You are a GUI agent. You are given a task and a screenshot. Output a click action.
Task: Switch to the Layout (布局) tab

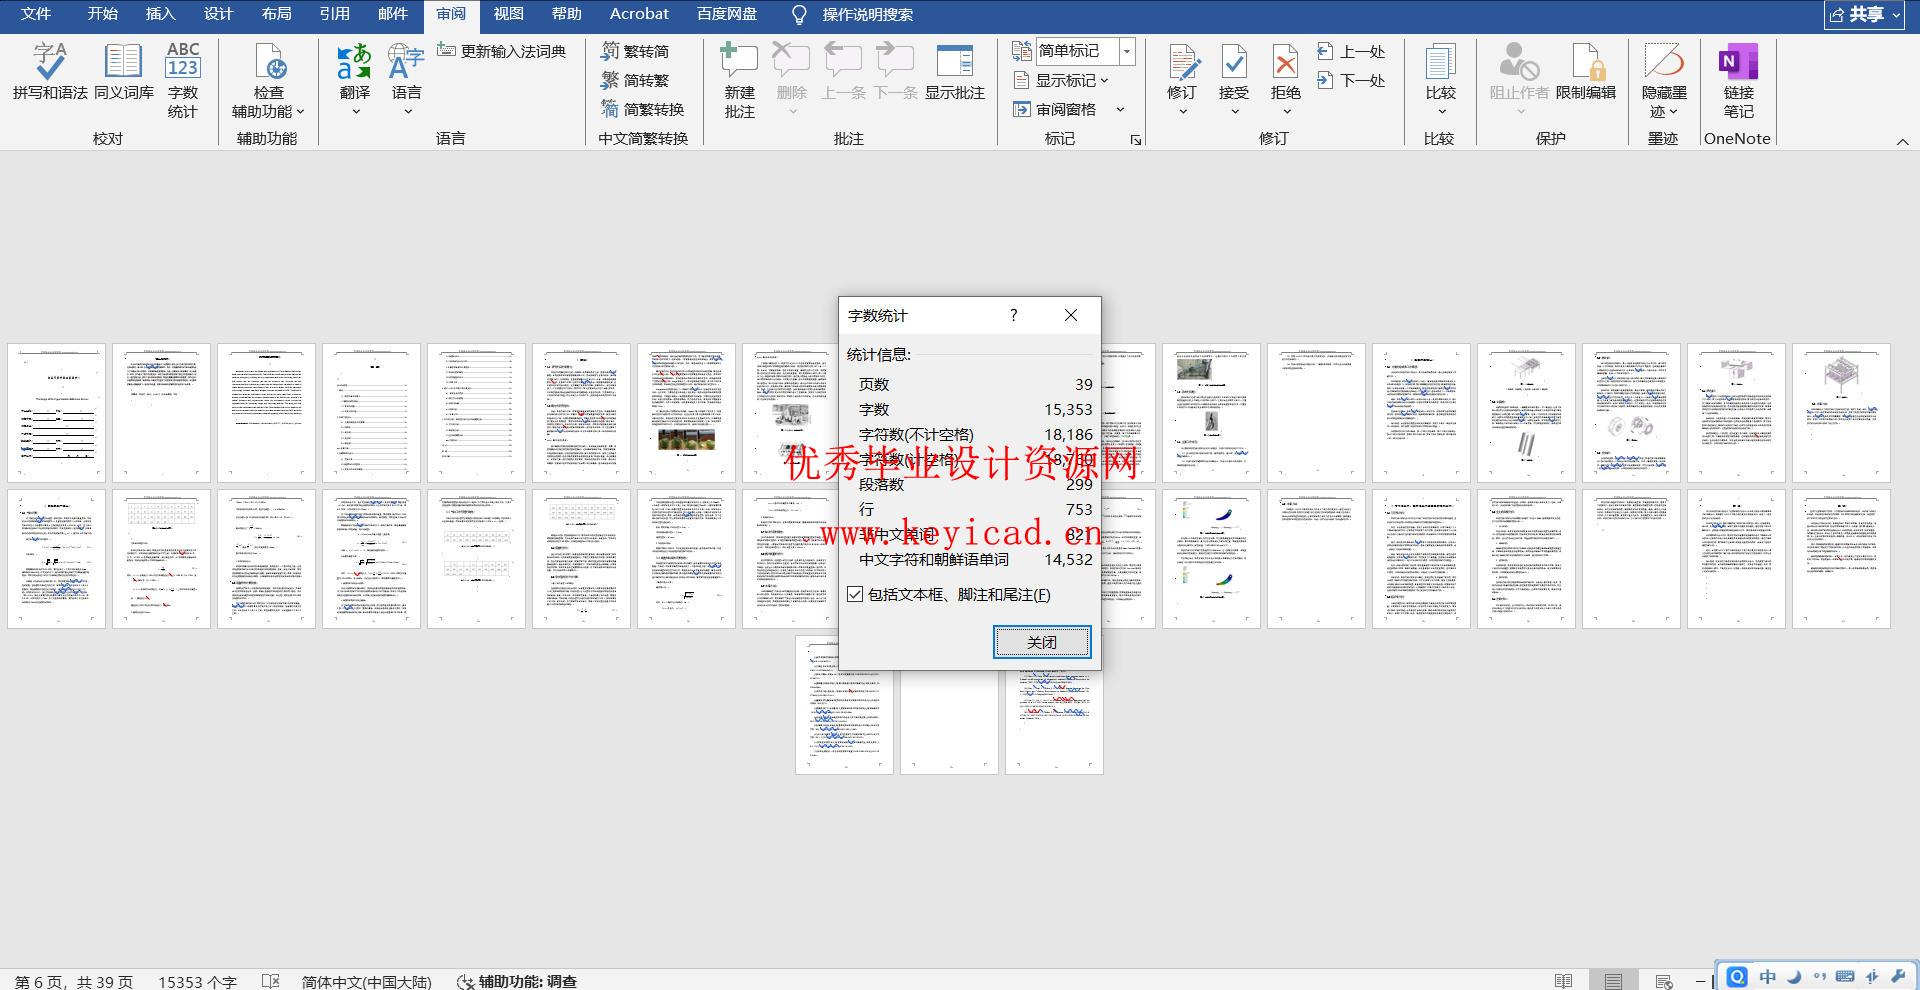click(276, 14)
